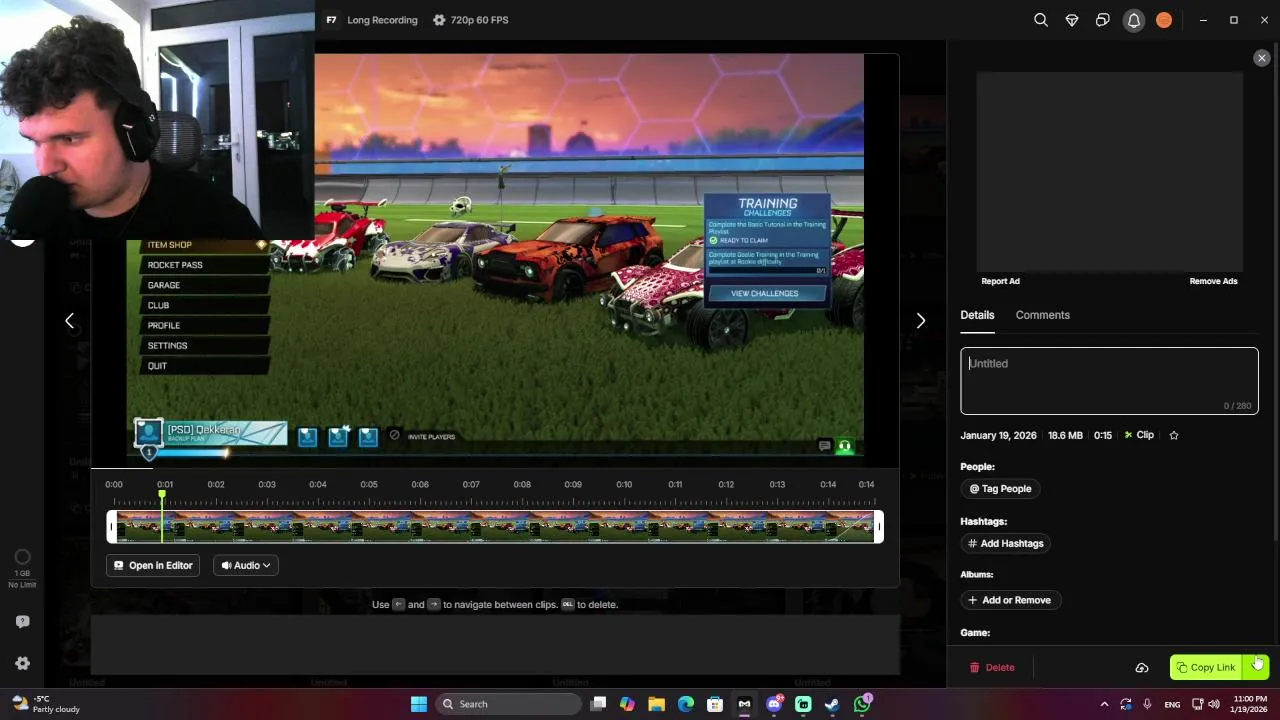Click the Tag People button
1280x720 pixels.
click(x=1000, y=489)
